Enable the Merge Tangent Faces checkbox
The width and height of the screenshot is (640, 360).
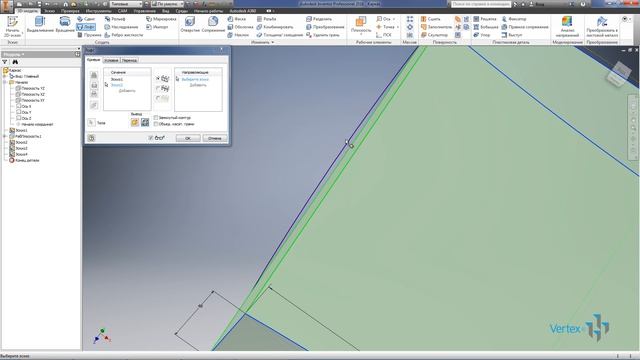pos(156,124)
